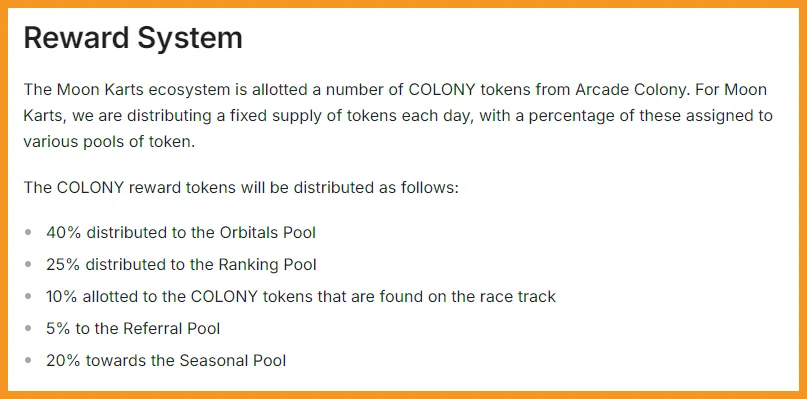Screen dimensions: 807x399
Task: Click the 10% figure in the list
Action: 62,296
